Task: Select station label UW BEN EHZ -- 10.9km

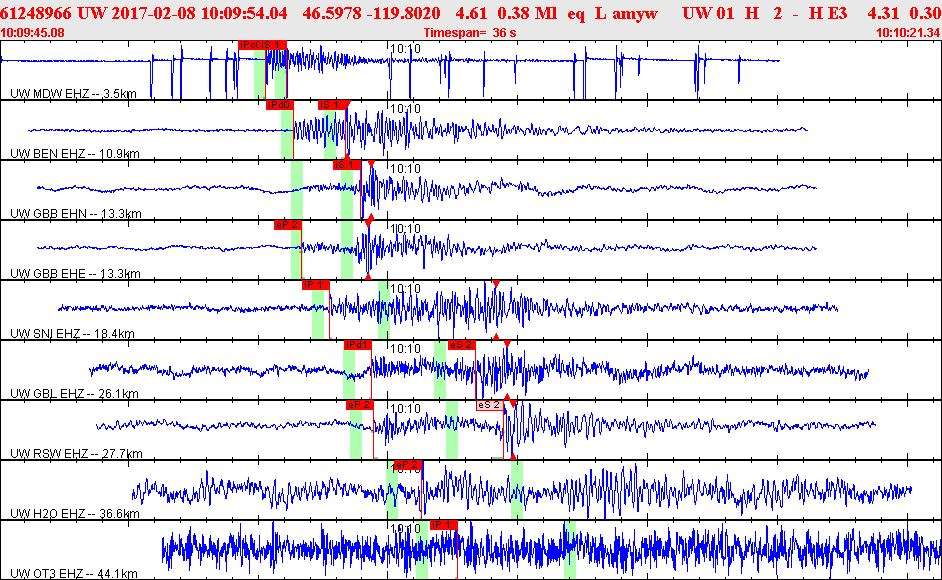Action: [74, 154]
